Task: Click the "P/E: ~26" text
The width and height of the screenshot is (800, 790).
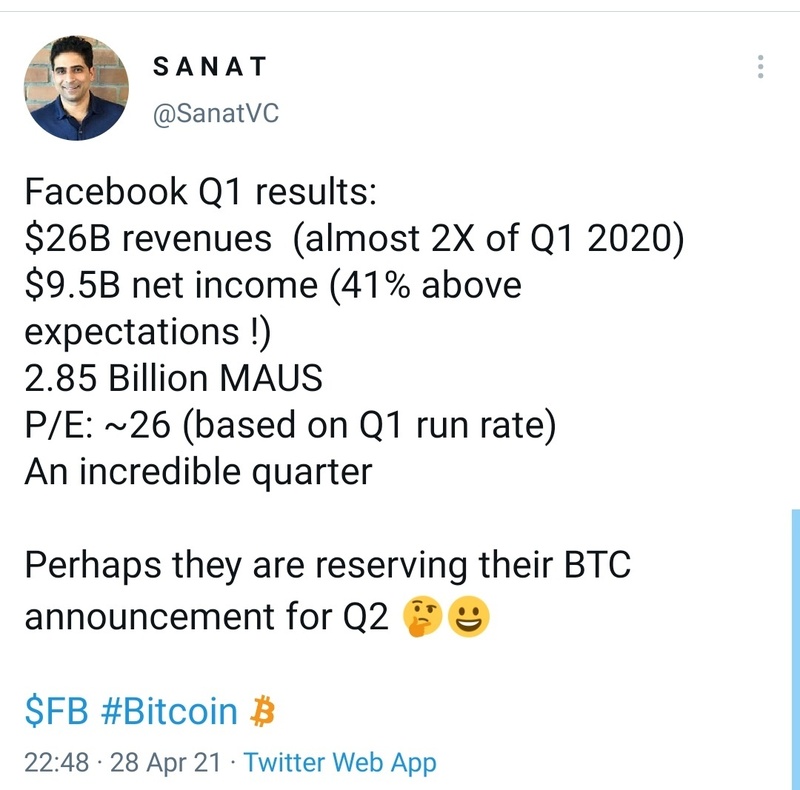Action: pyautogui.click(x=97, y=424)
